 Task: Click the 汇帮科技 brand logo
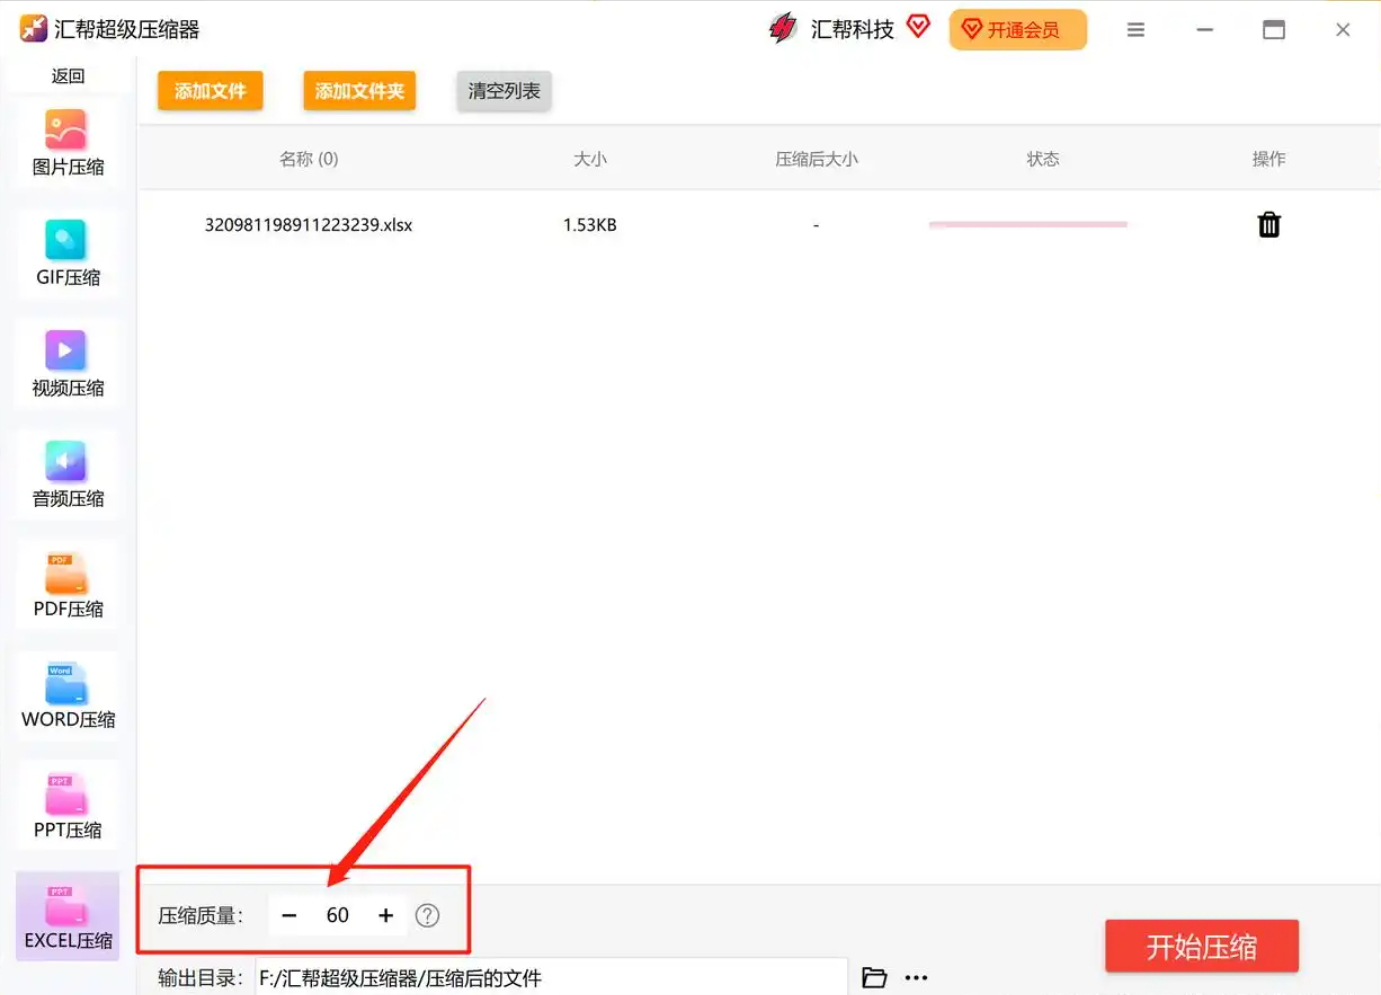coord(783,28)
